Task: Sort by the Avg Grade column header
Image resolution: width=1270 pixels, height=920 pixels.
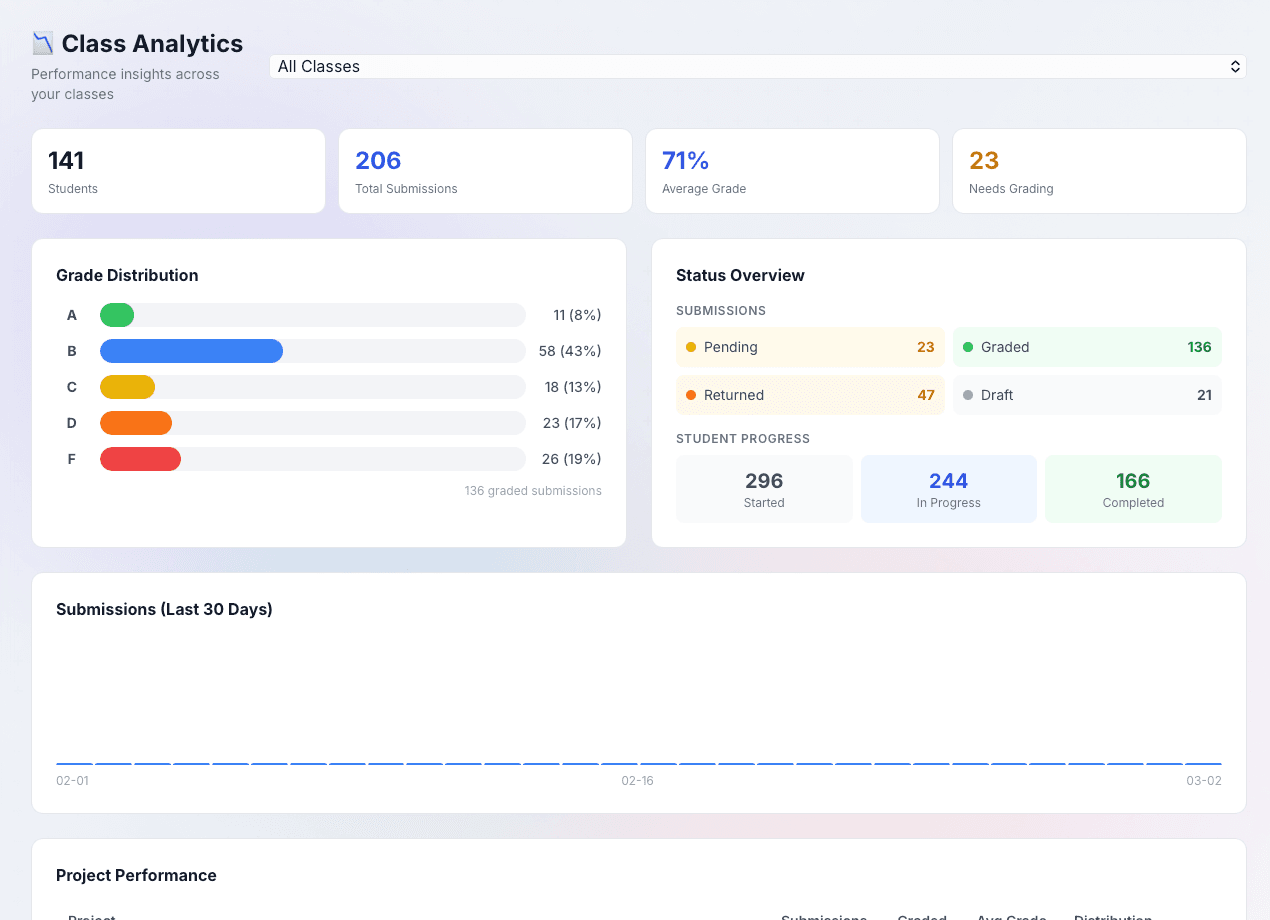Action: tap(1011, 917)
